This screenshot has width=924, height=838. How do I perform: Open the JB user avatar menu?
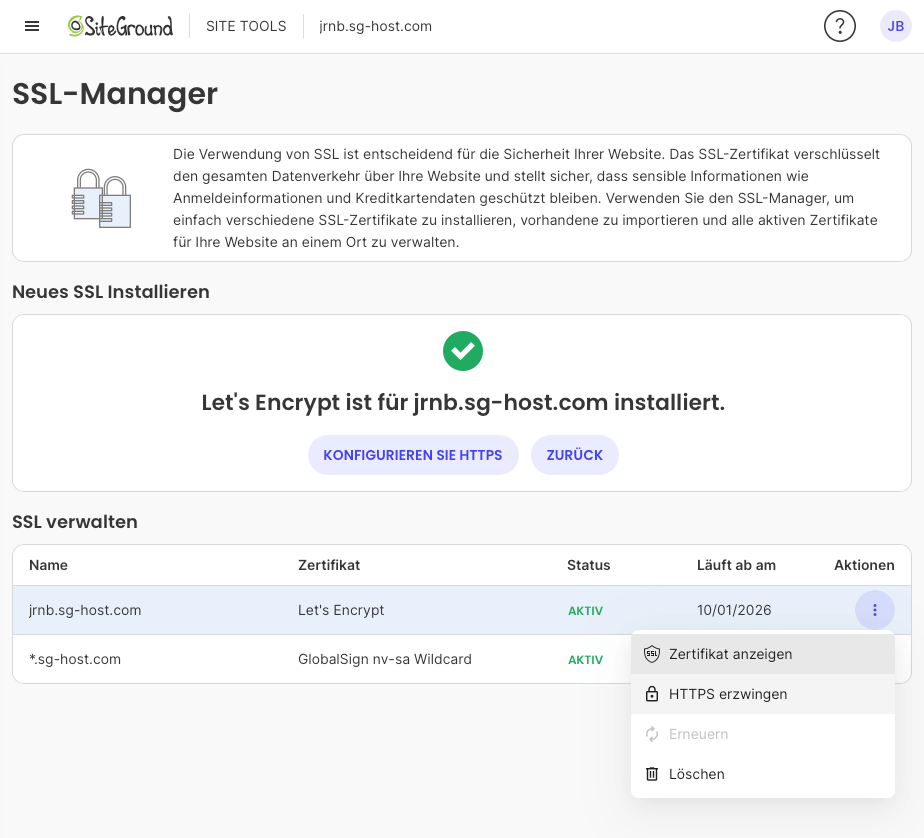coord(895,26)
